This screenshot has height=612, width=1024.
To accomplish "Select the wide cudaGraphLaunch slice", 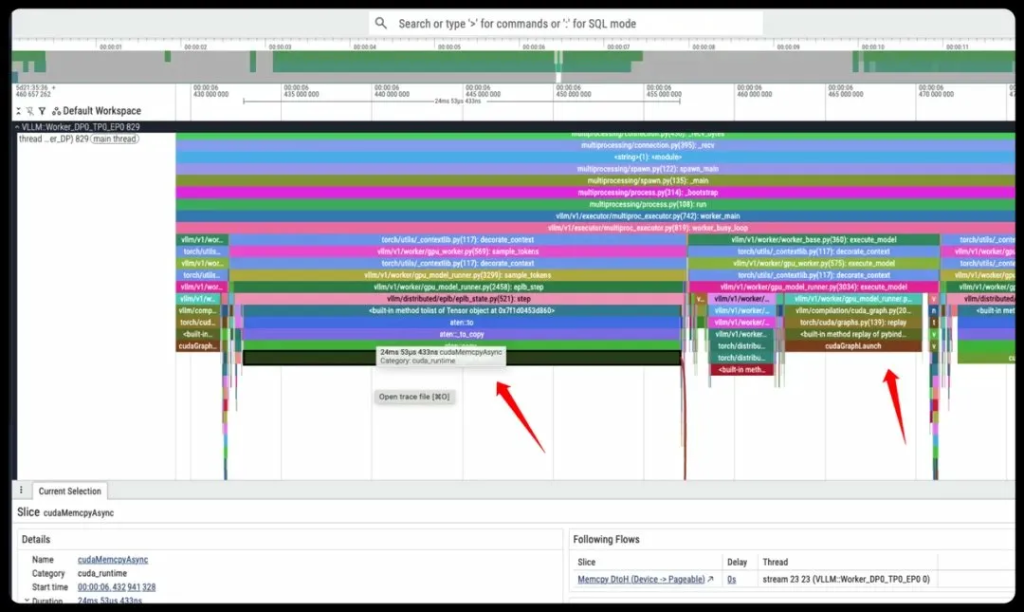I will (x=853, y=346).
